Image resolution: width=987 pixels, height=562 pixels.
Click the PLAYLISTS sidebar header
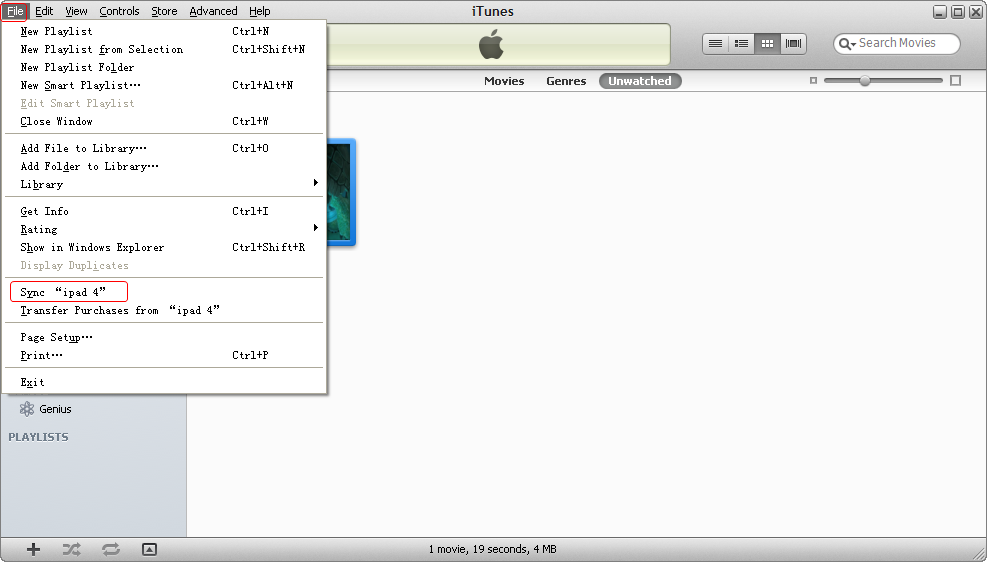(38, 437)
